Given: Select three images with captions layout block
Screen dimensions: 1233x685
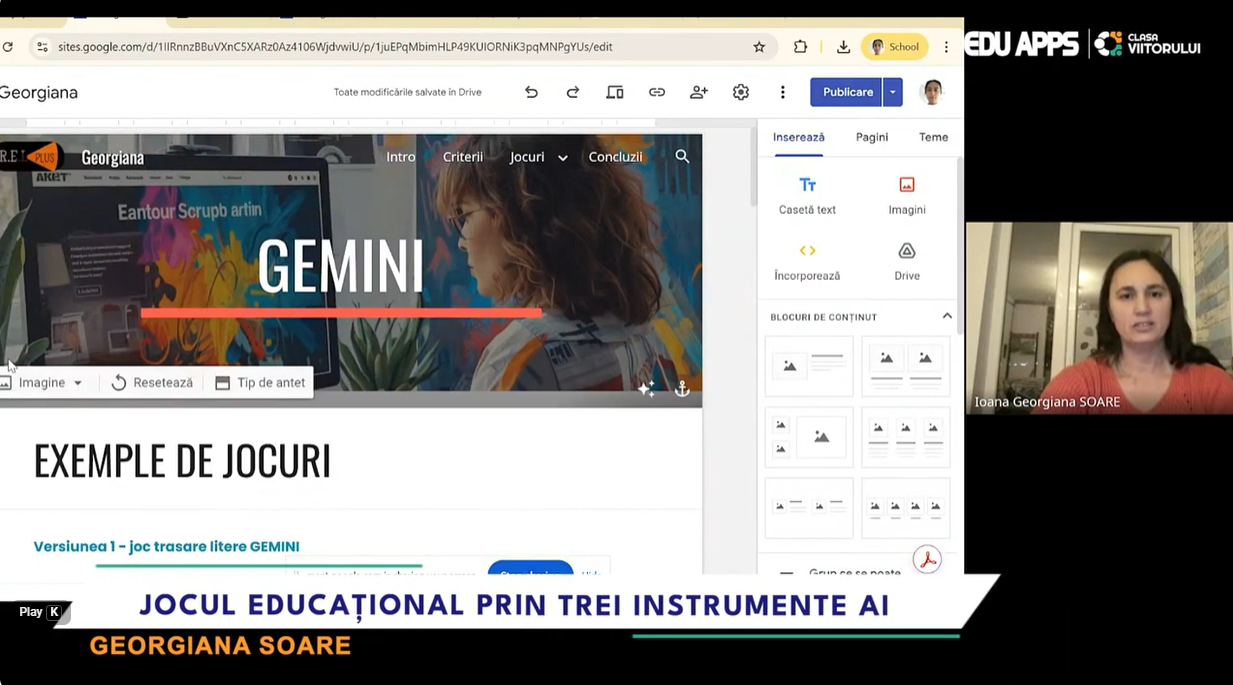Looking at the screenshot, I should pos(906,437).
